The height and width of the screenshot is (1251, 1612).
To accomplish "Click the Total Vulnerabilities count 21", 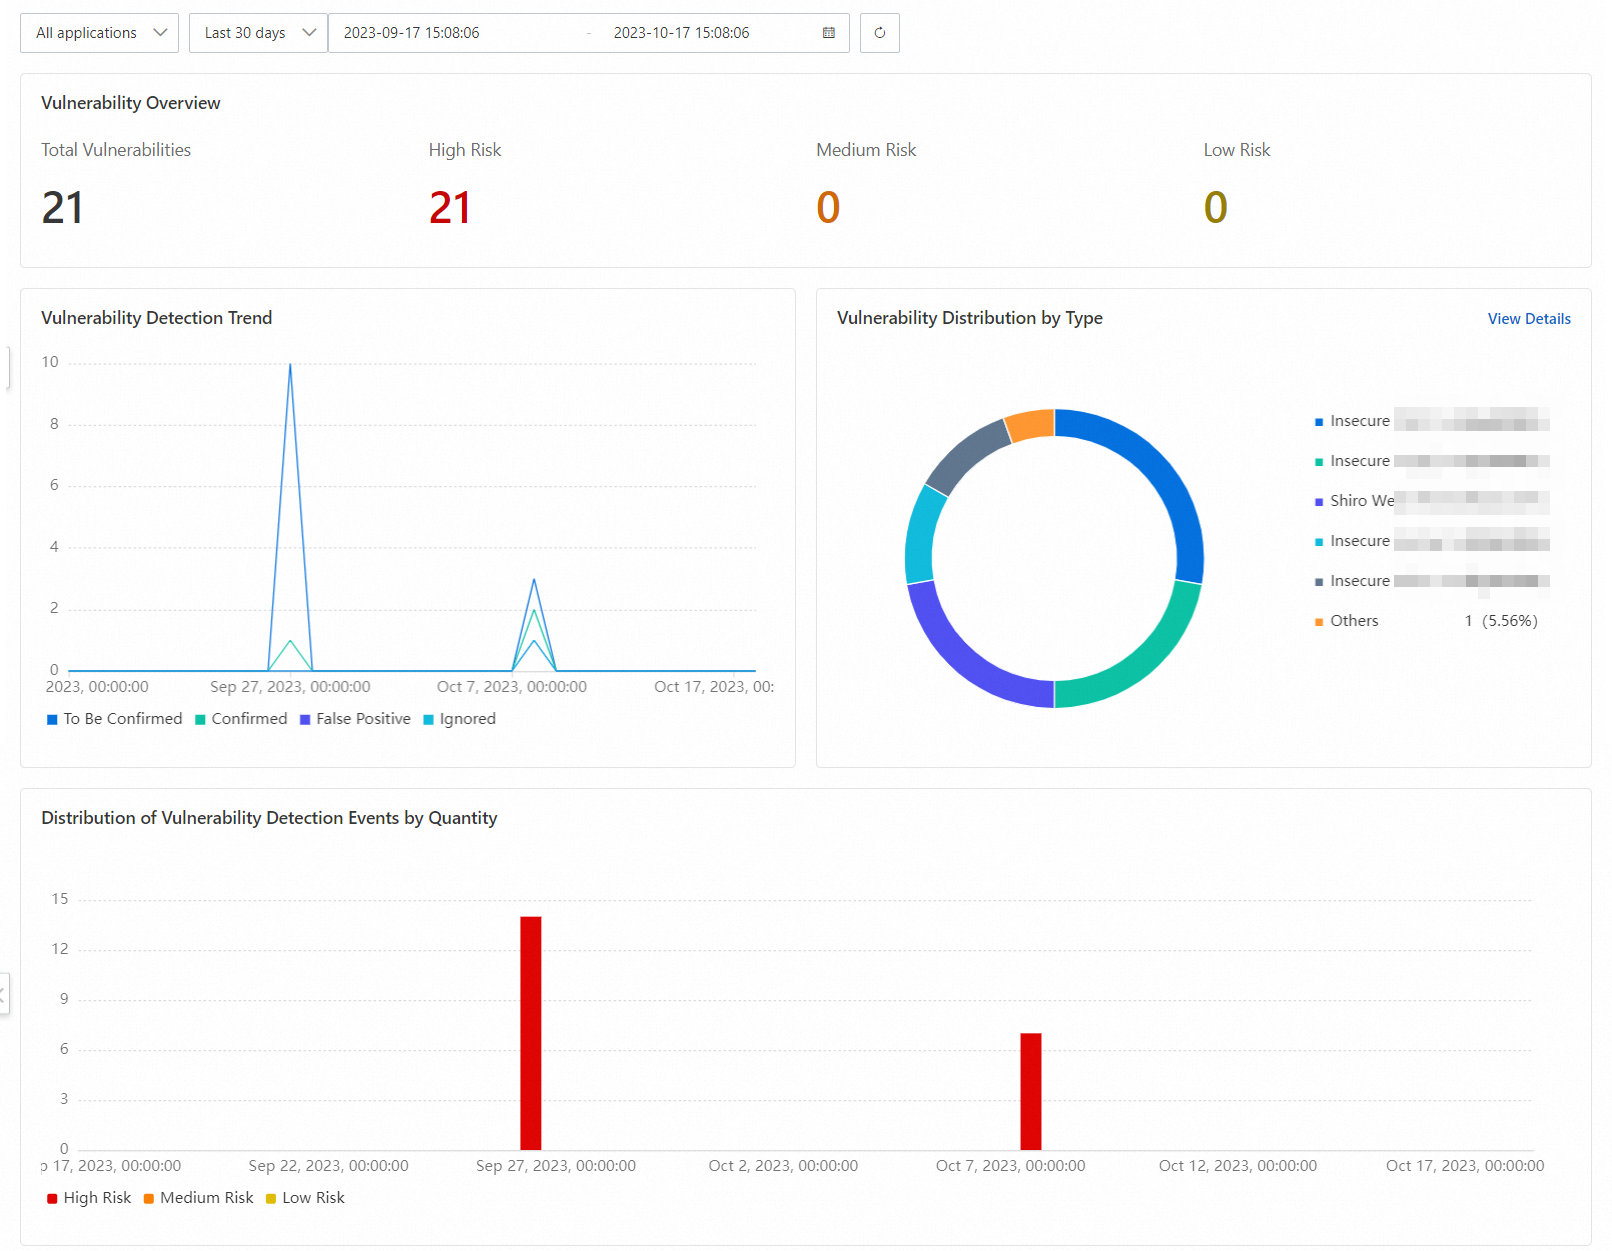I will point(62,208).
